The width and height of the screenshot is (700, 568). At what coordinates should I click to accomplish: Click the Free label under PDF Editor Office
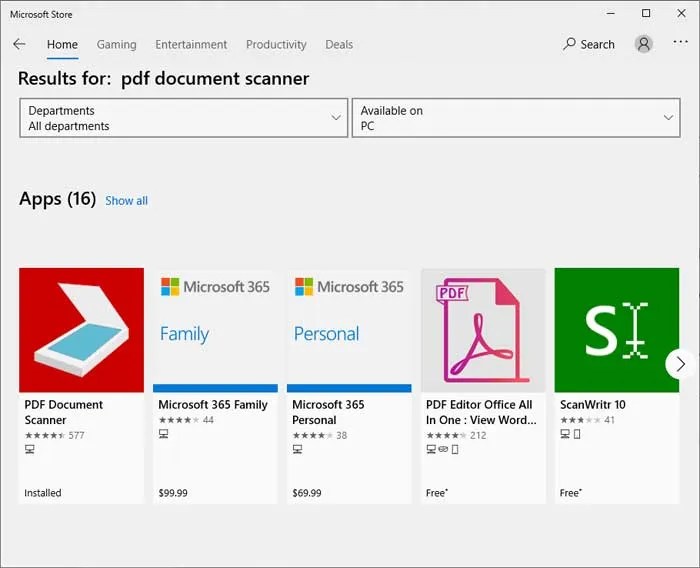click(437, 493)
